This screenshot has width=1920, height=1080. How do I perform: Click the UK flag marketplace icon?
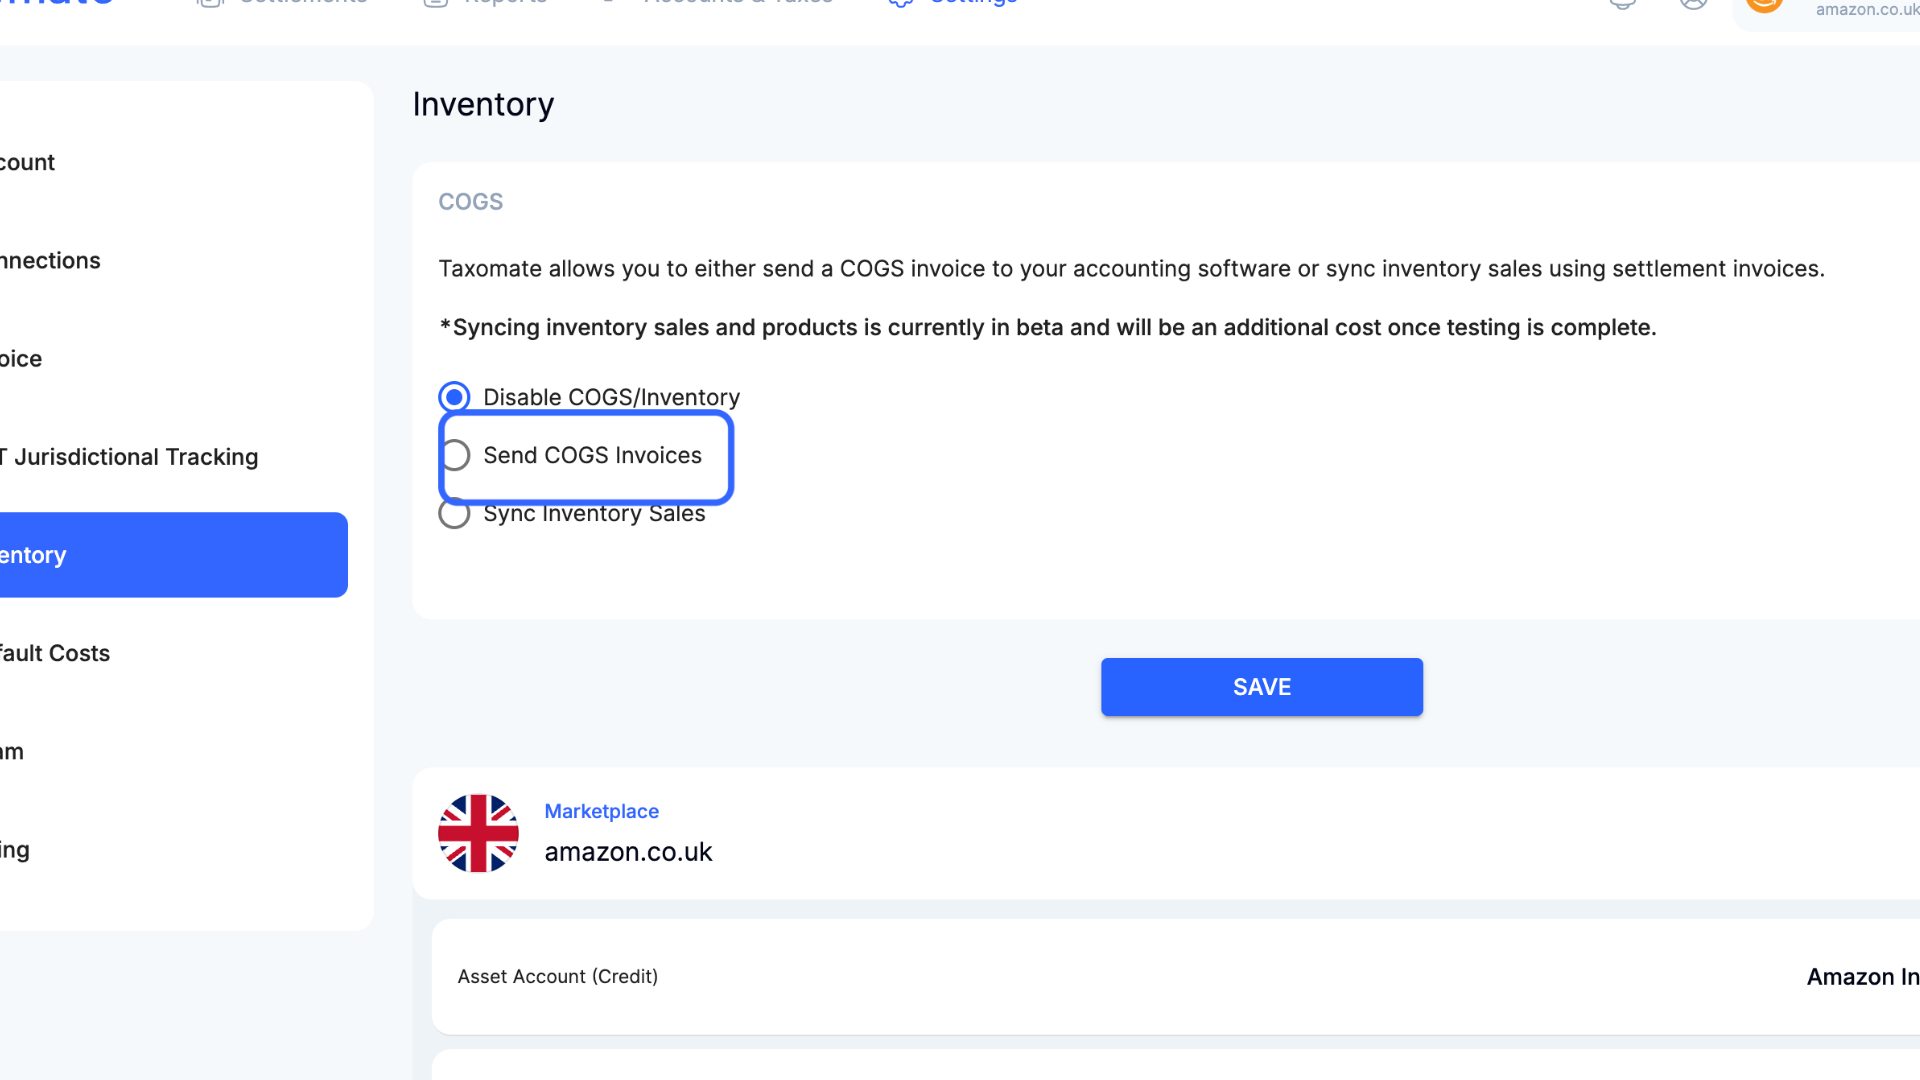478,833
